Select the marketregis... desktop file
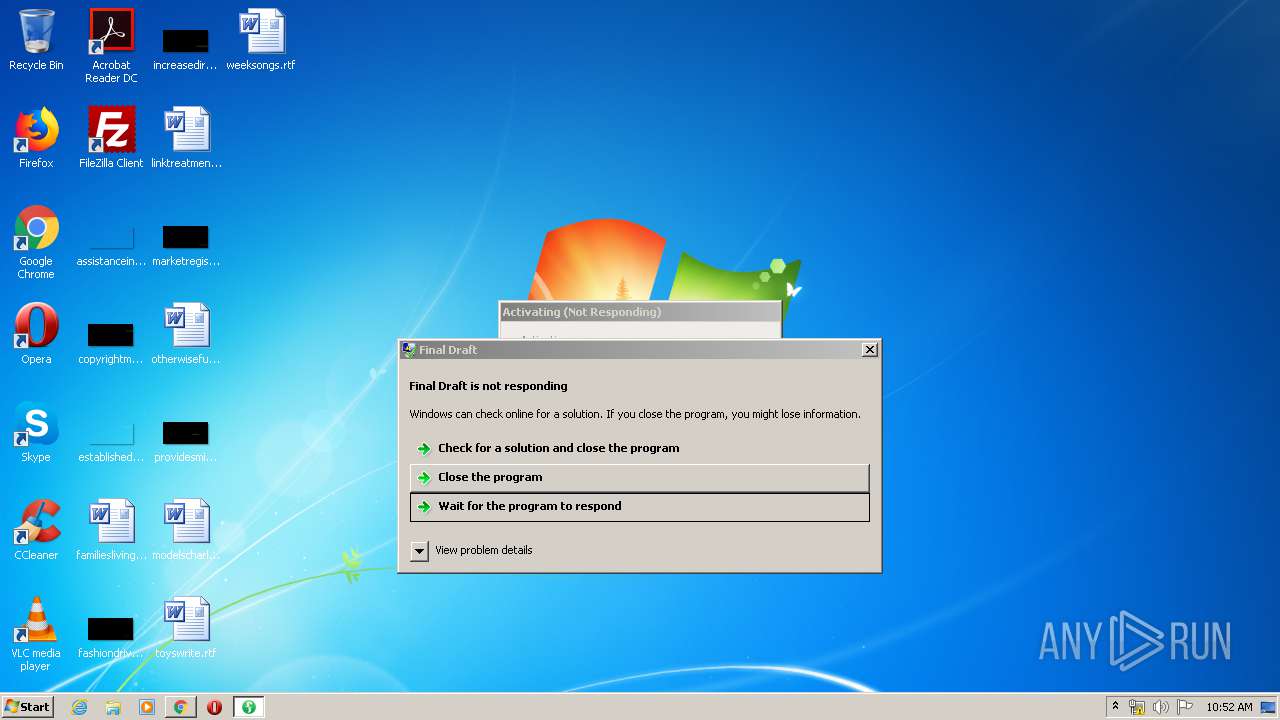This screenshot has width=1280, height=720. point(186,244)
